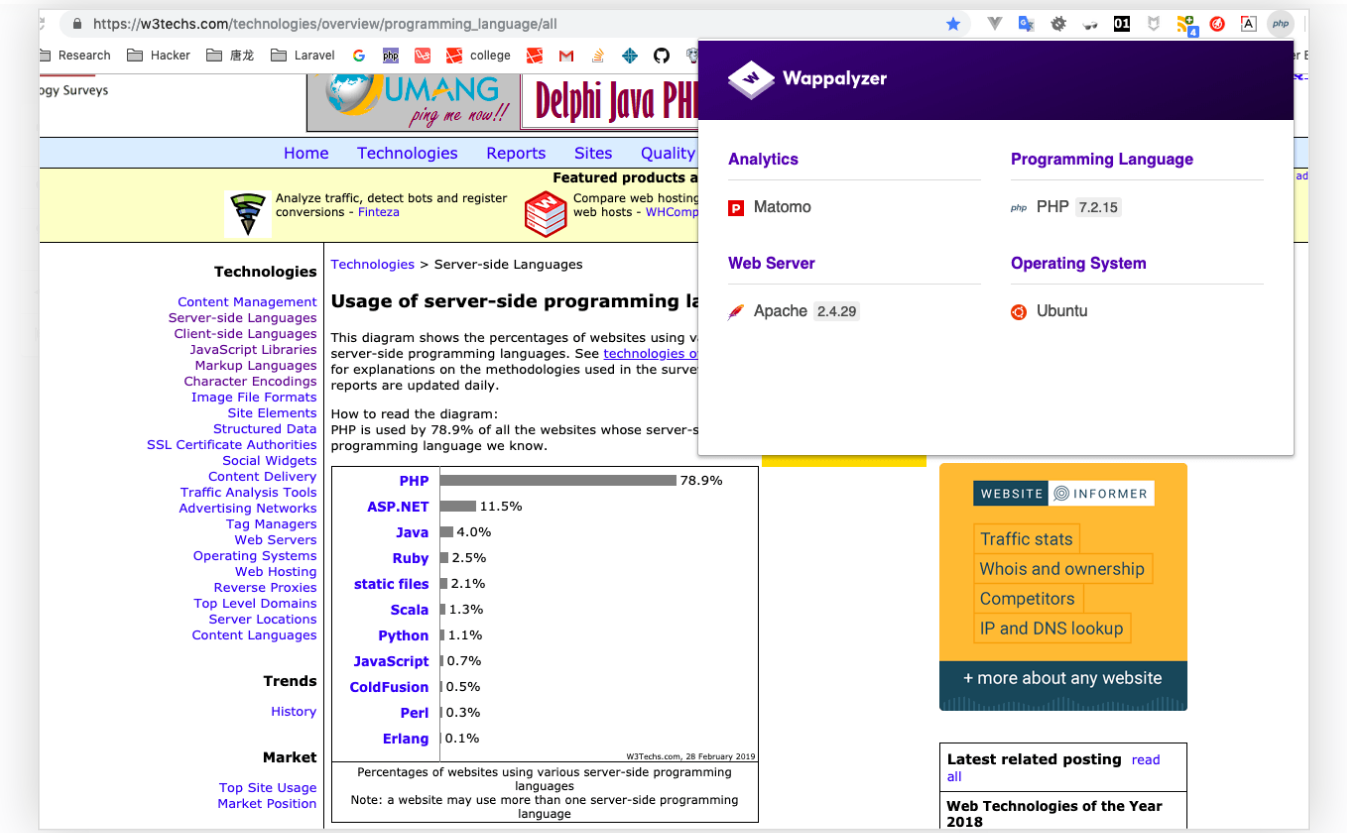
Task: Open the college bookmark
Action: click(478, 56)
